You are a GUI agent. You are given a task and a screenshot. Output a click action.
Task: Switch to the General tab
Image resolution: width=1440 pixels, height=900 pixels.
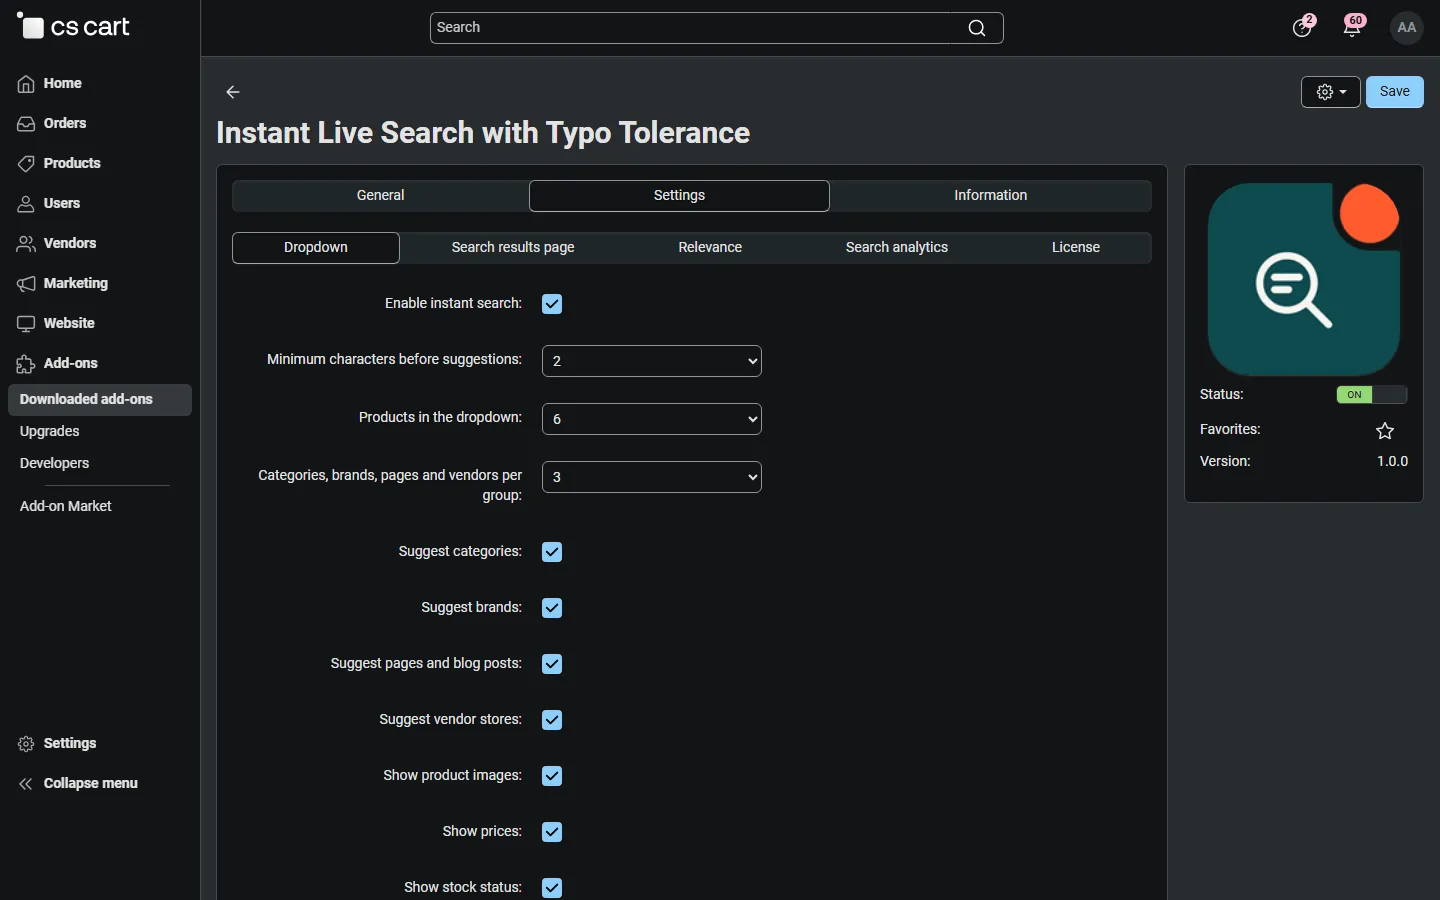[x=381, y=196]
